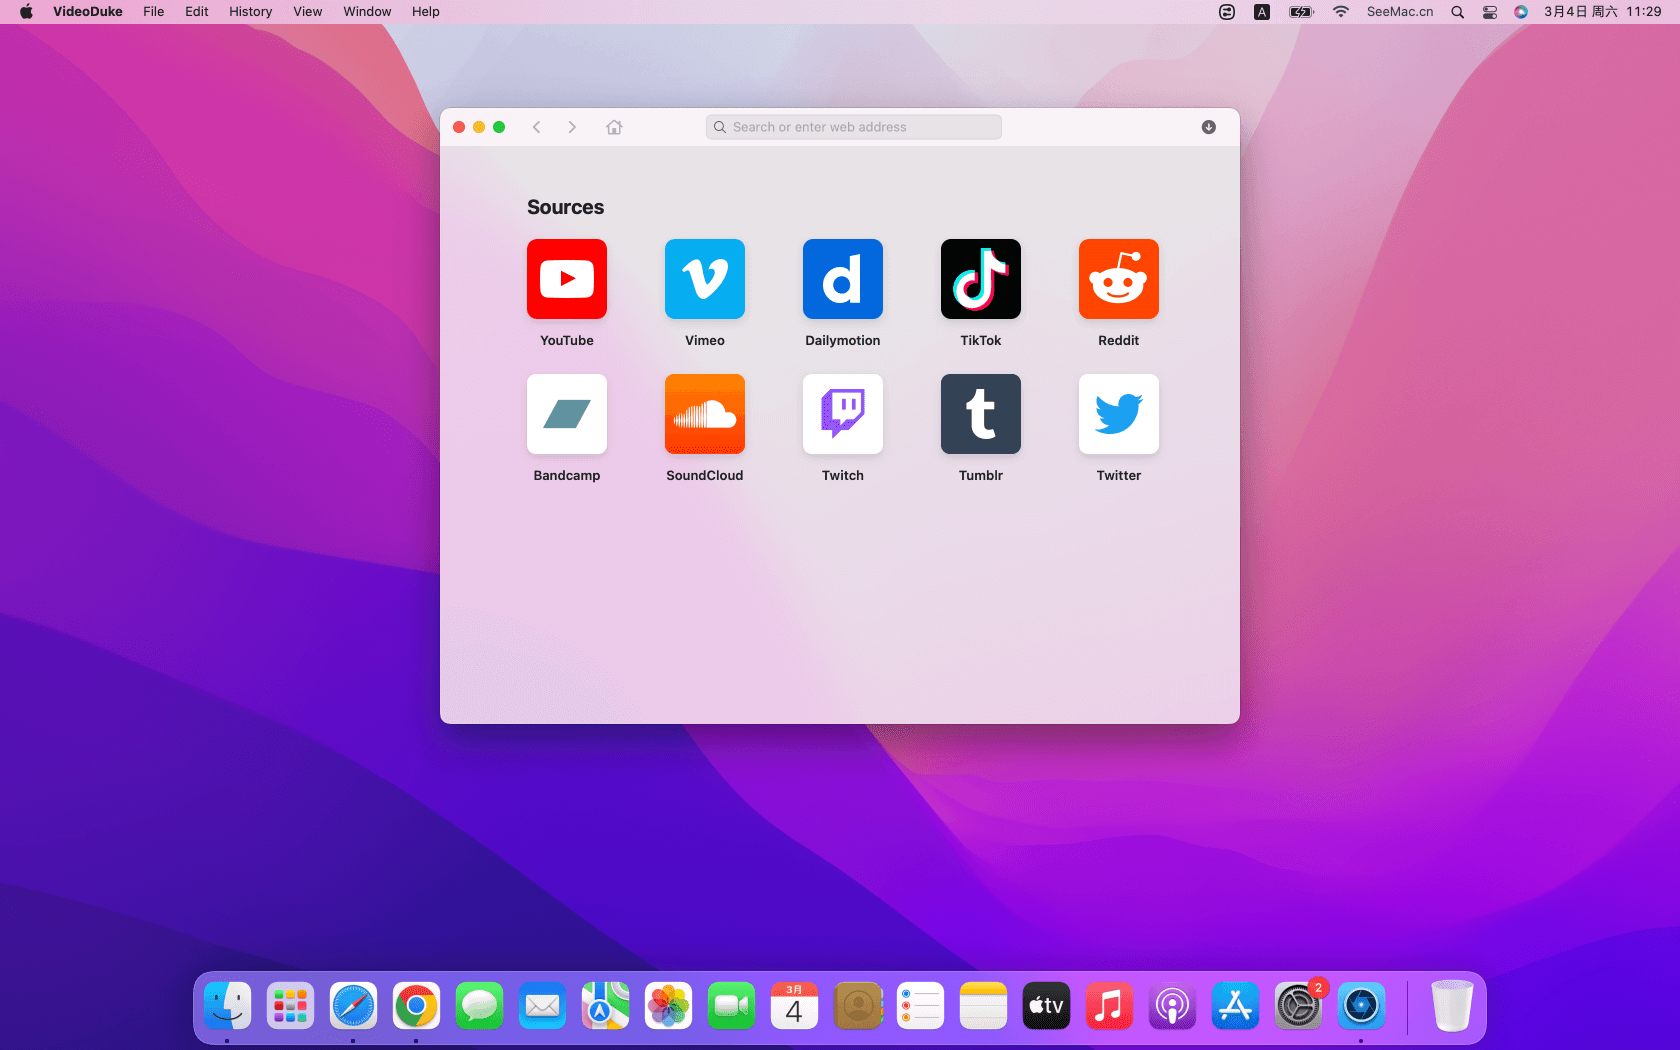Click the home button in toolbar
Viewport: 1680px width, 1050px height.
pyautogui.click(x=614, y=127)
